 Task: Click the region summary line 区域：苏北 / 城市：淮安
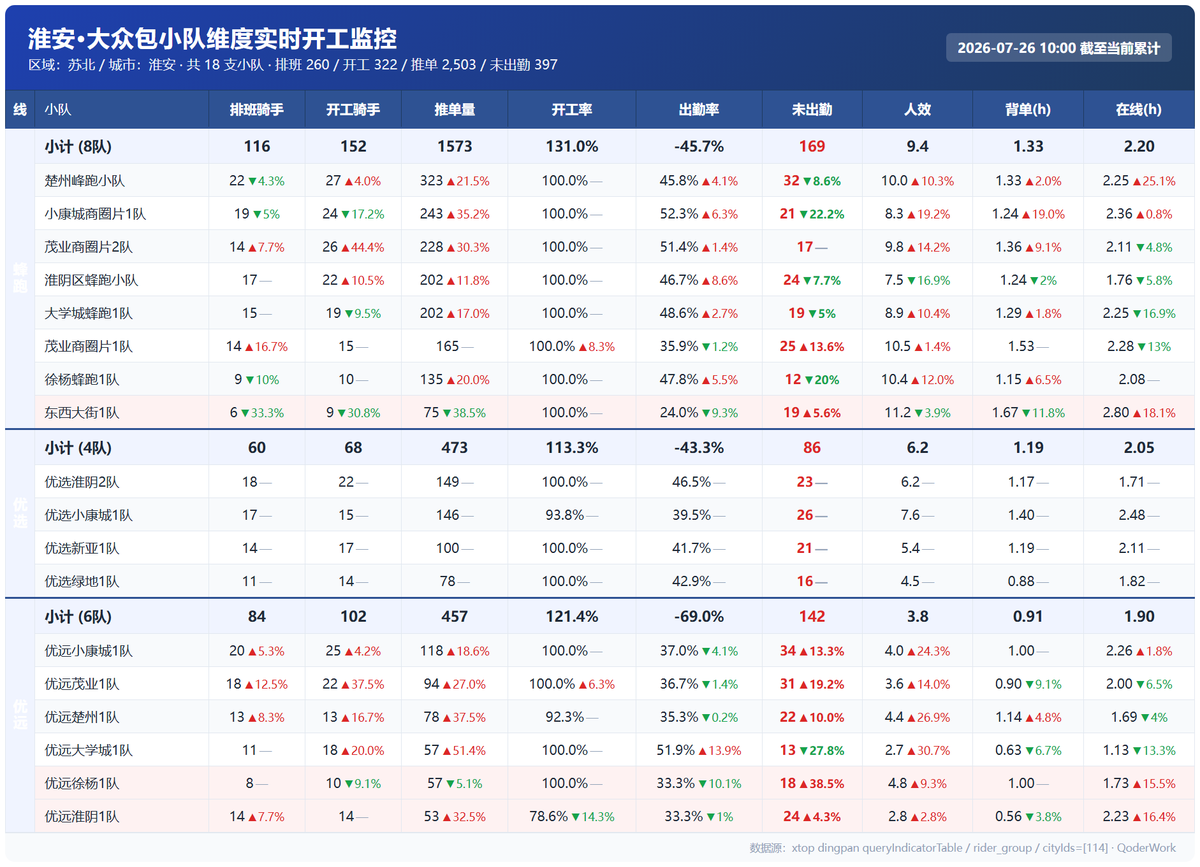click(x=293, y=65)
